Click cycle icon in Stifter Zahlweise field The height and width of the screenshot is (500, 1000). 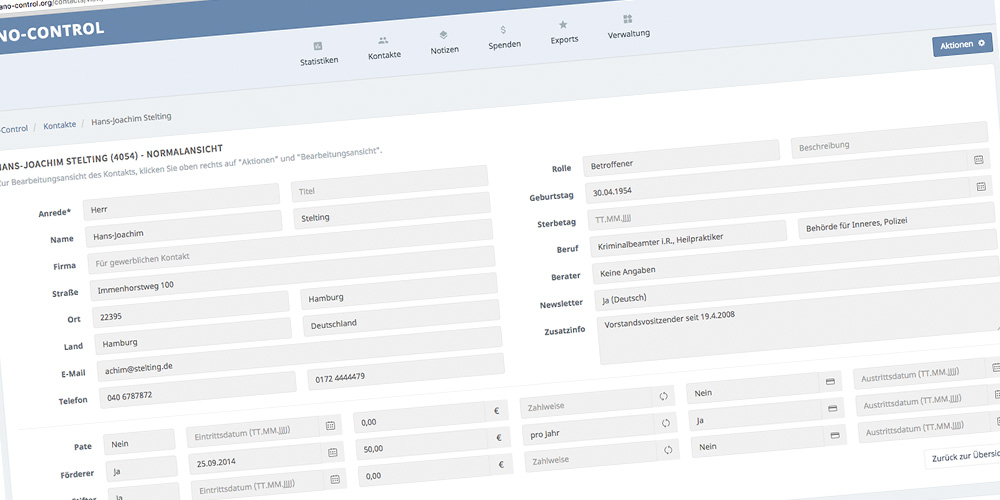click(668, 450)
